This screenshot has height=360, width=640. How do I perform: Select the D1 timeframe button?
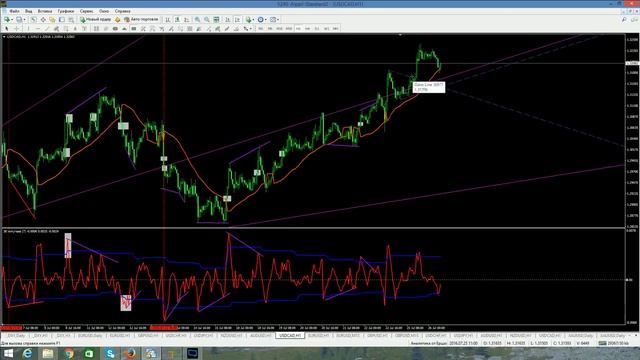click(317, 29)
